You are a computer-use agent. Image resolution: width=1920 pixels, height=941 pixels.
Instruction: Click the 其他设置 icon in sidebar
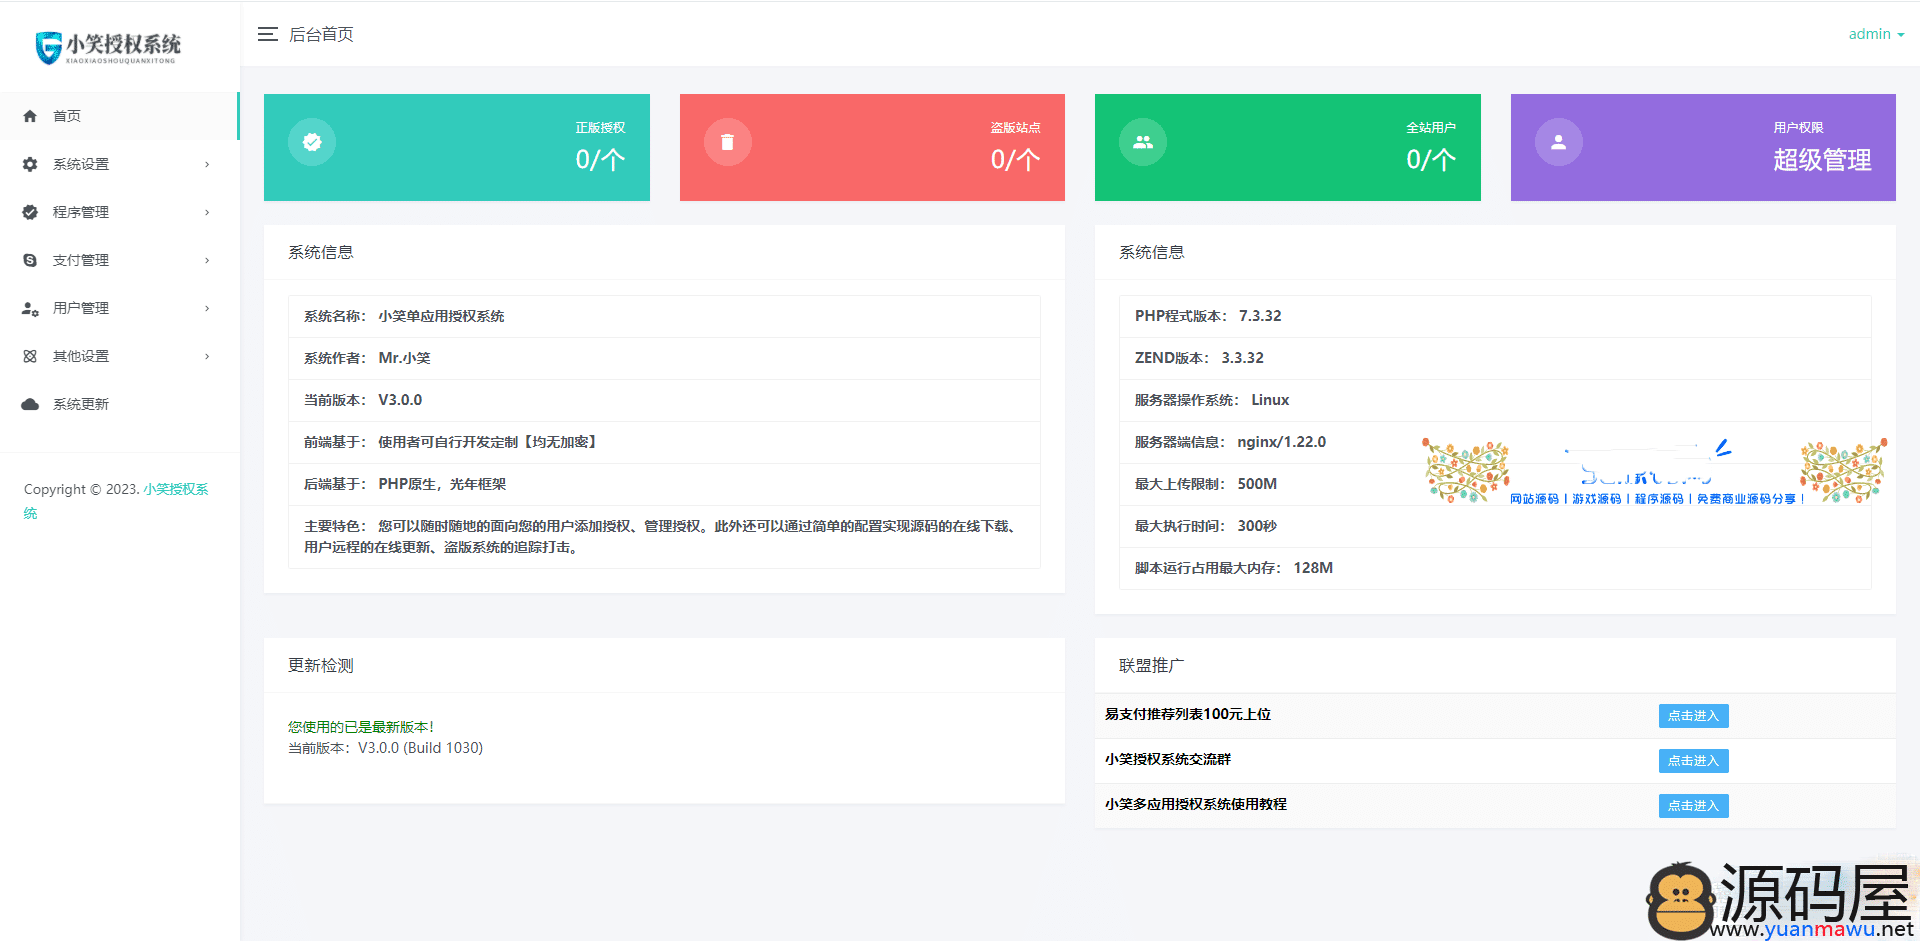tap(30, 356)
